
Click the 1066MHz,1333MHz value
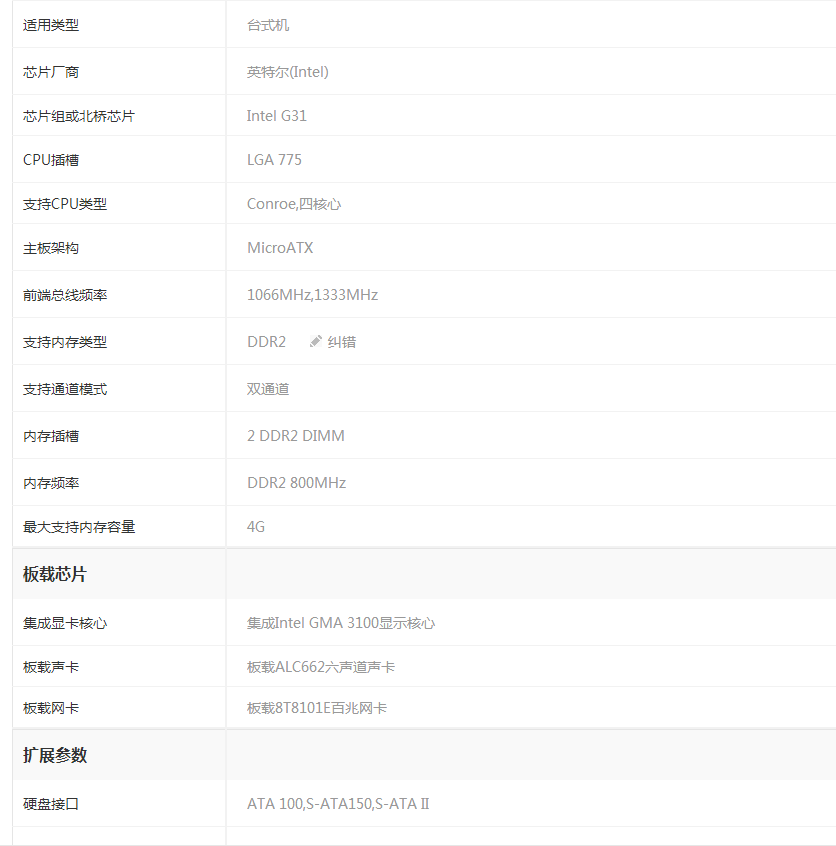pos(312,295)
